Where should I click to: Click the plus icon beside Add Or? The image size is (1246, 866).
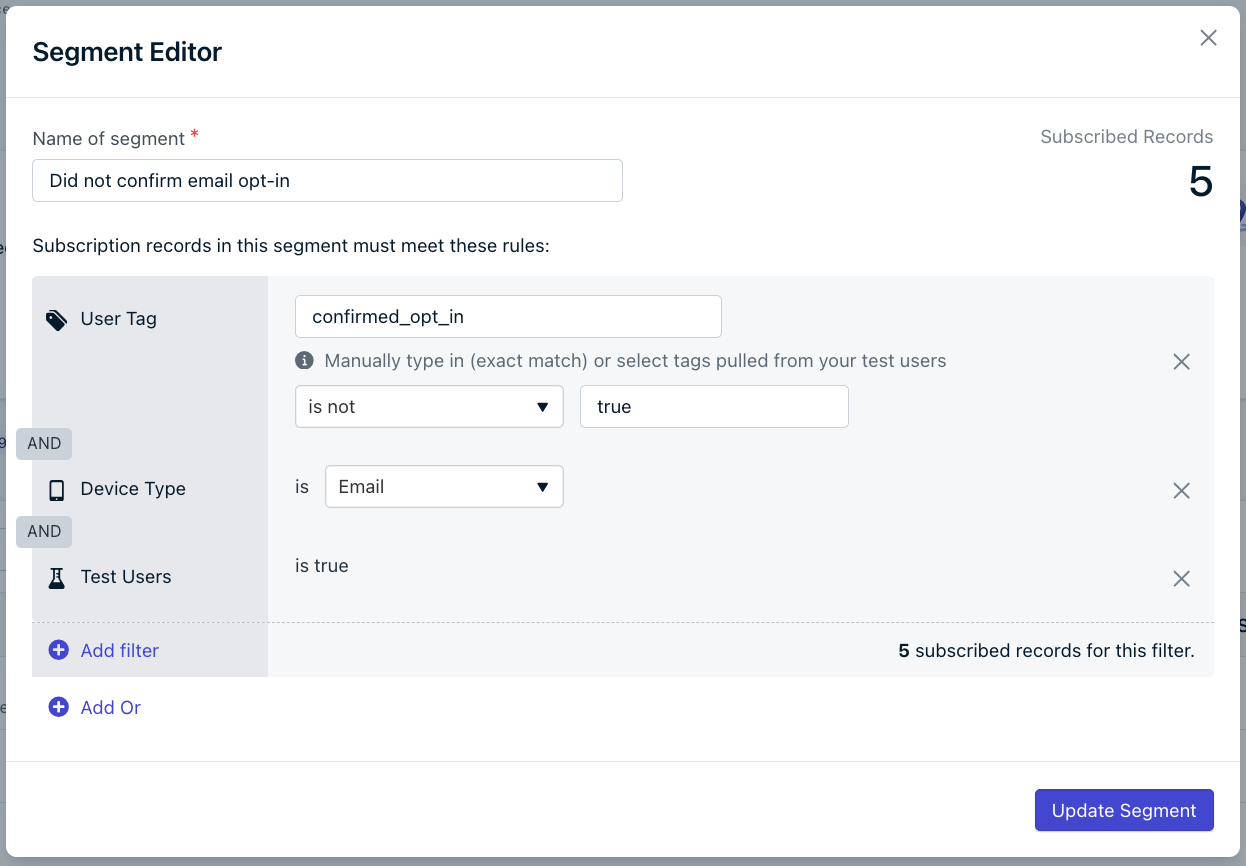pyautogui.click(x=59, y=707)
